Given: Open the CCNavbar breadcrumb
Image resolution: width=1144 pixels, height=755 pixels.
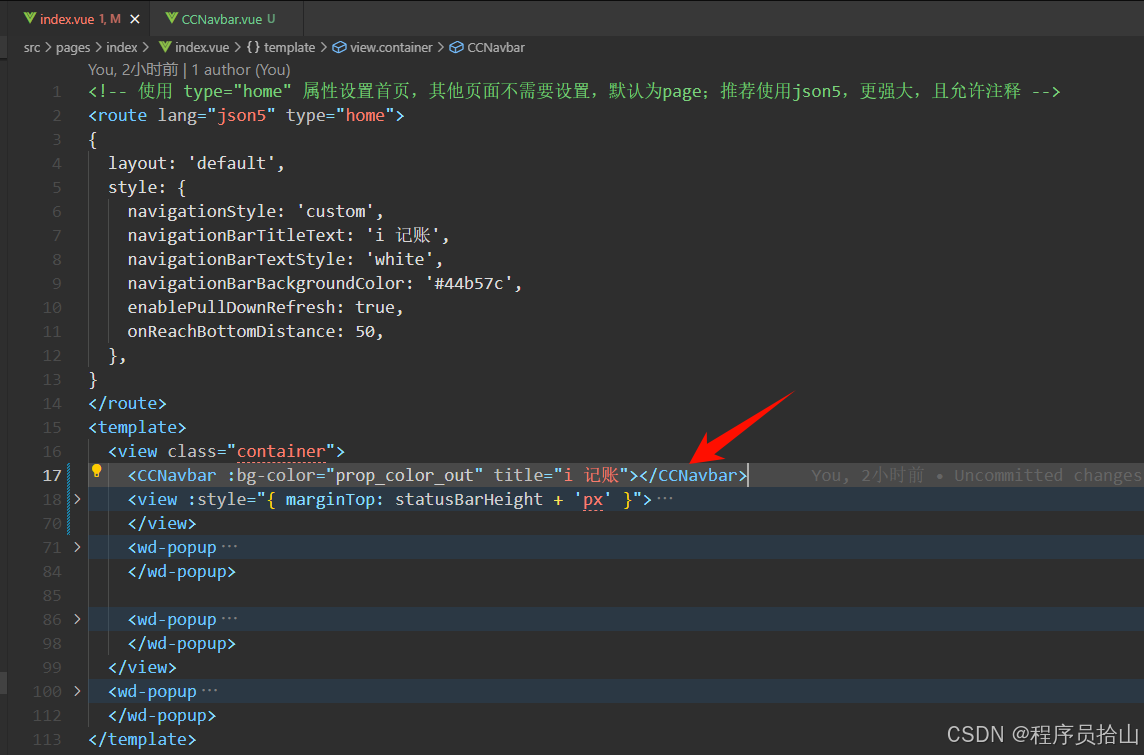Looking at the screenshot, I should click(x=495, y=47).
